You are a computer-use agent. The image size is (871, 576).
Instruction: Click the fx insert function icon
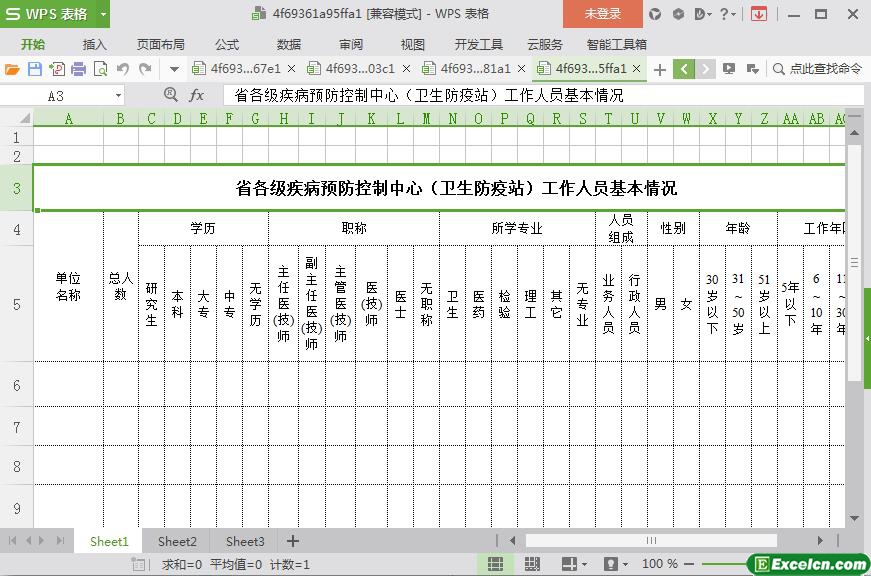197,95
